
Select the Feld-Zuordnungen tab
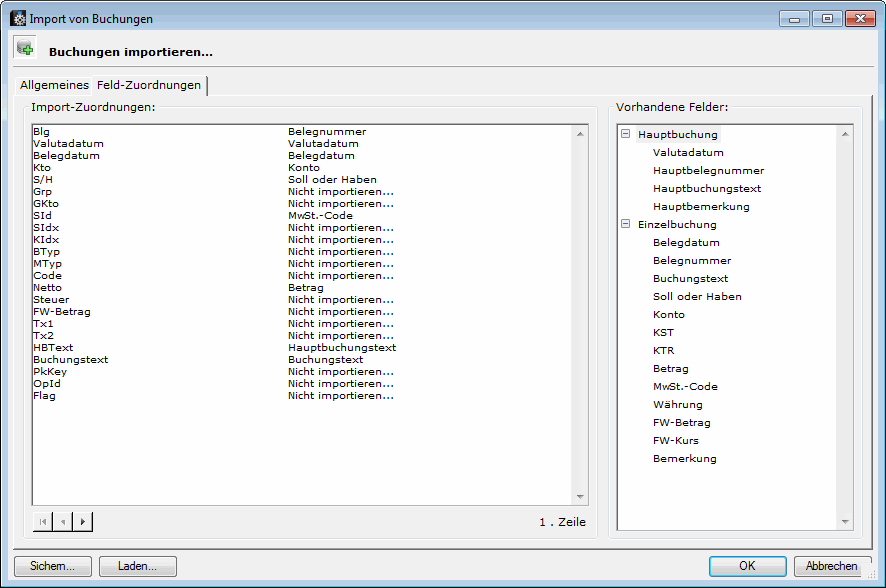click(x=149, y=85)
